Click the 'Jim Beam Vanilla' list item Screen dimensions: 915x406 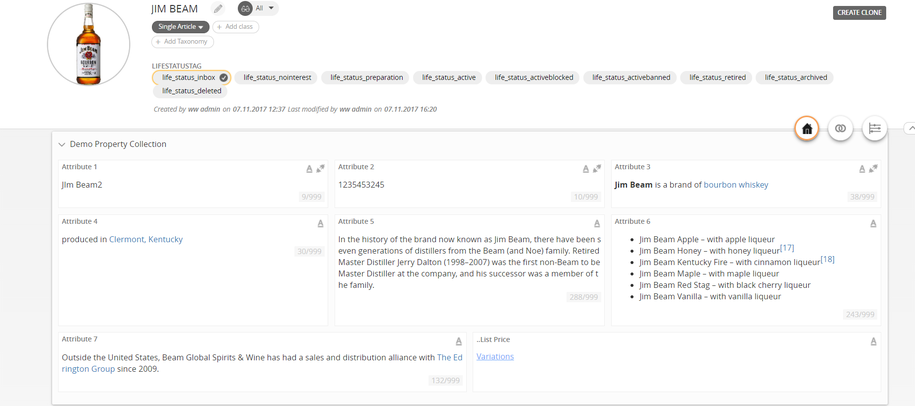[710, 296]
